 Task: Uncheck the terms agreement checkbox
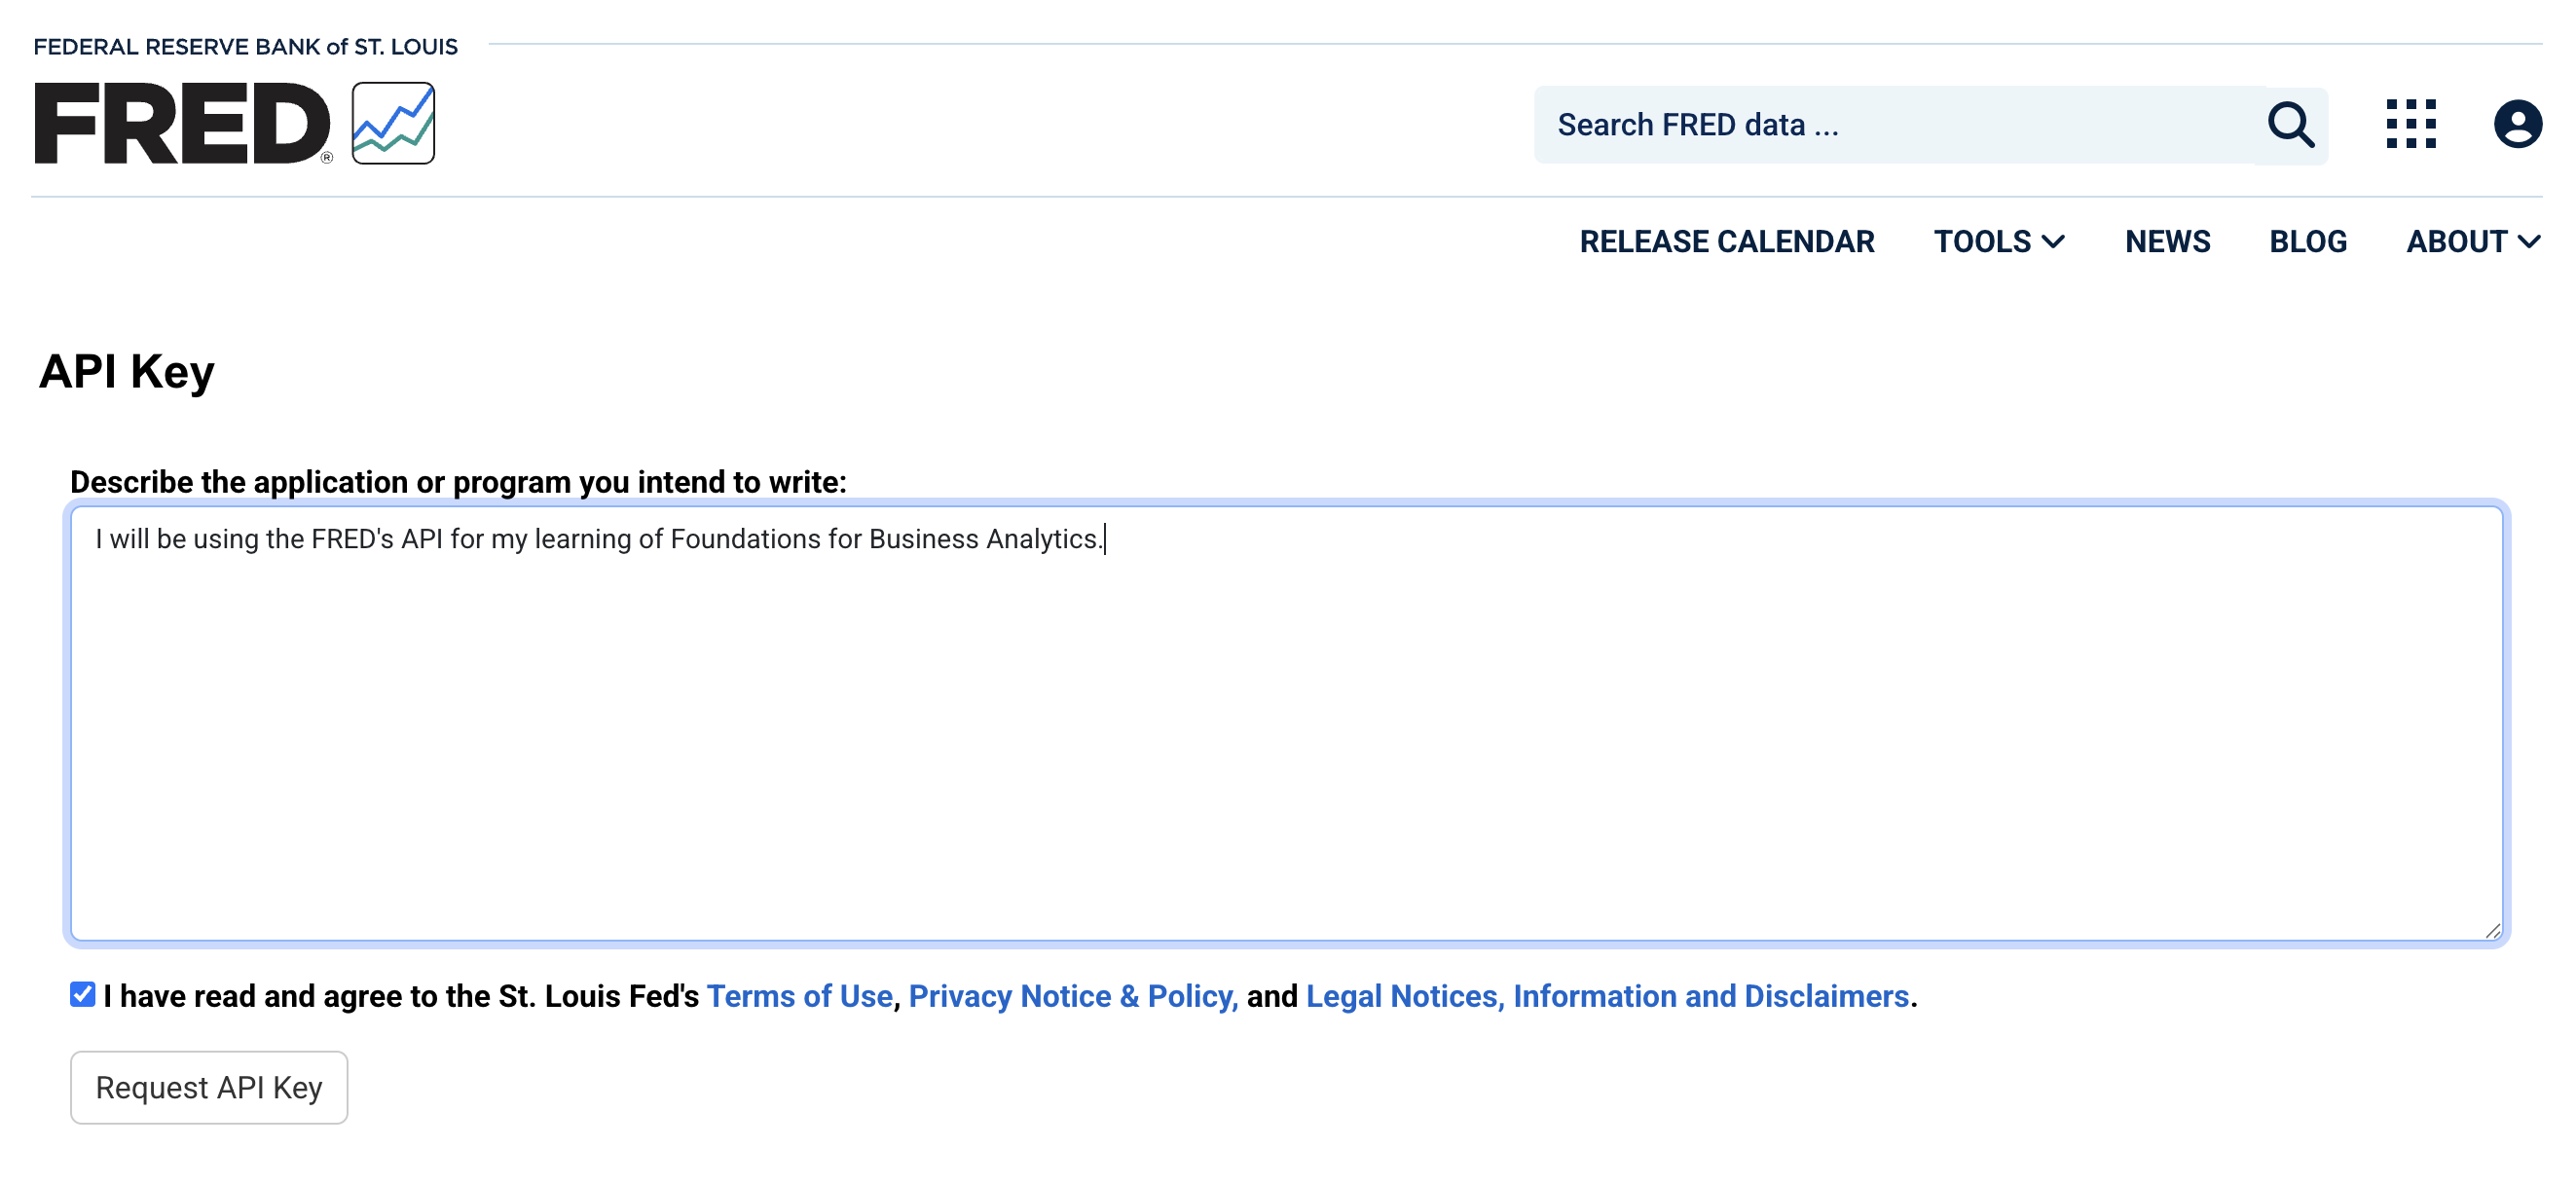(x=83, y=994)
